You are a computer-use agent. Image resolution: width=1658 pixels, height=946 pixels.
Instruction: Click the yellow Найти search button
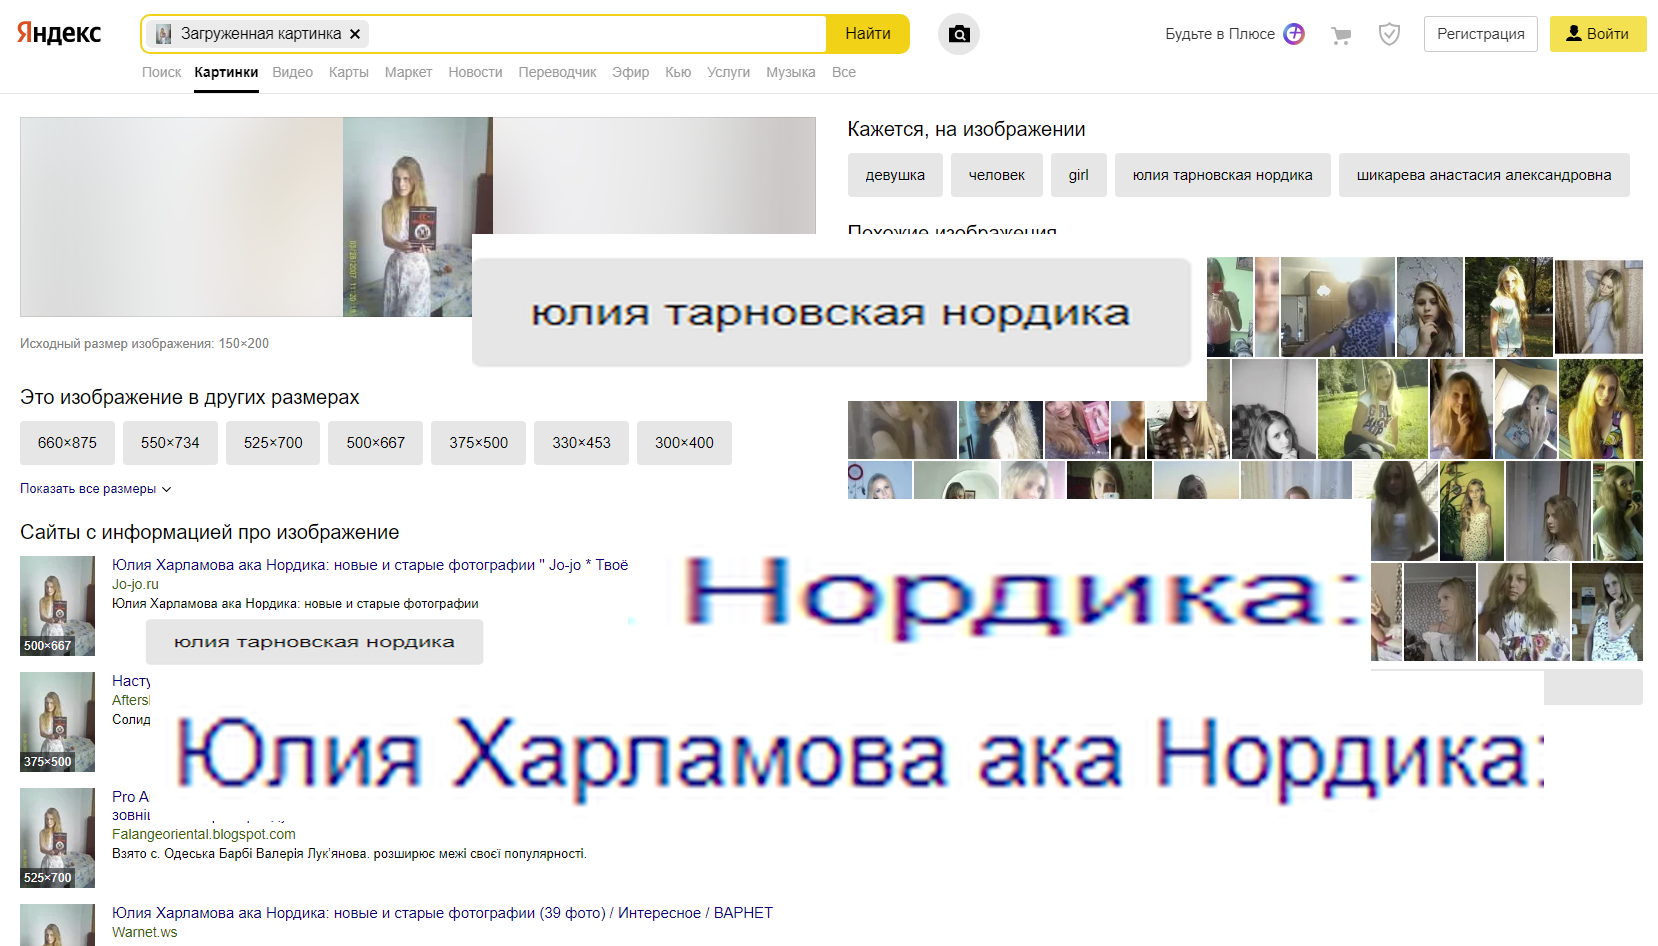(868, 34)
